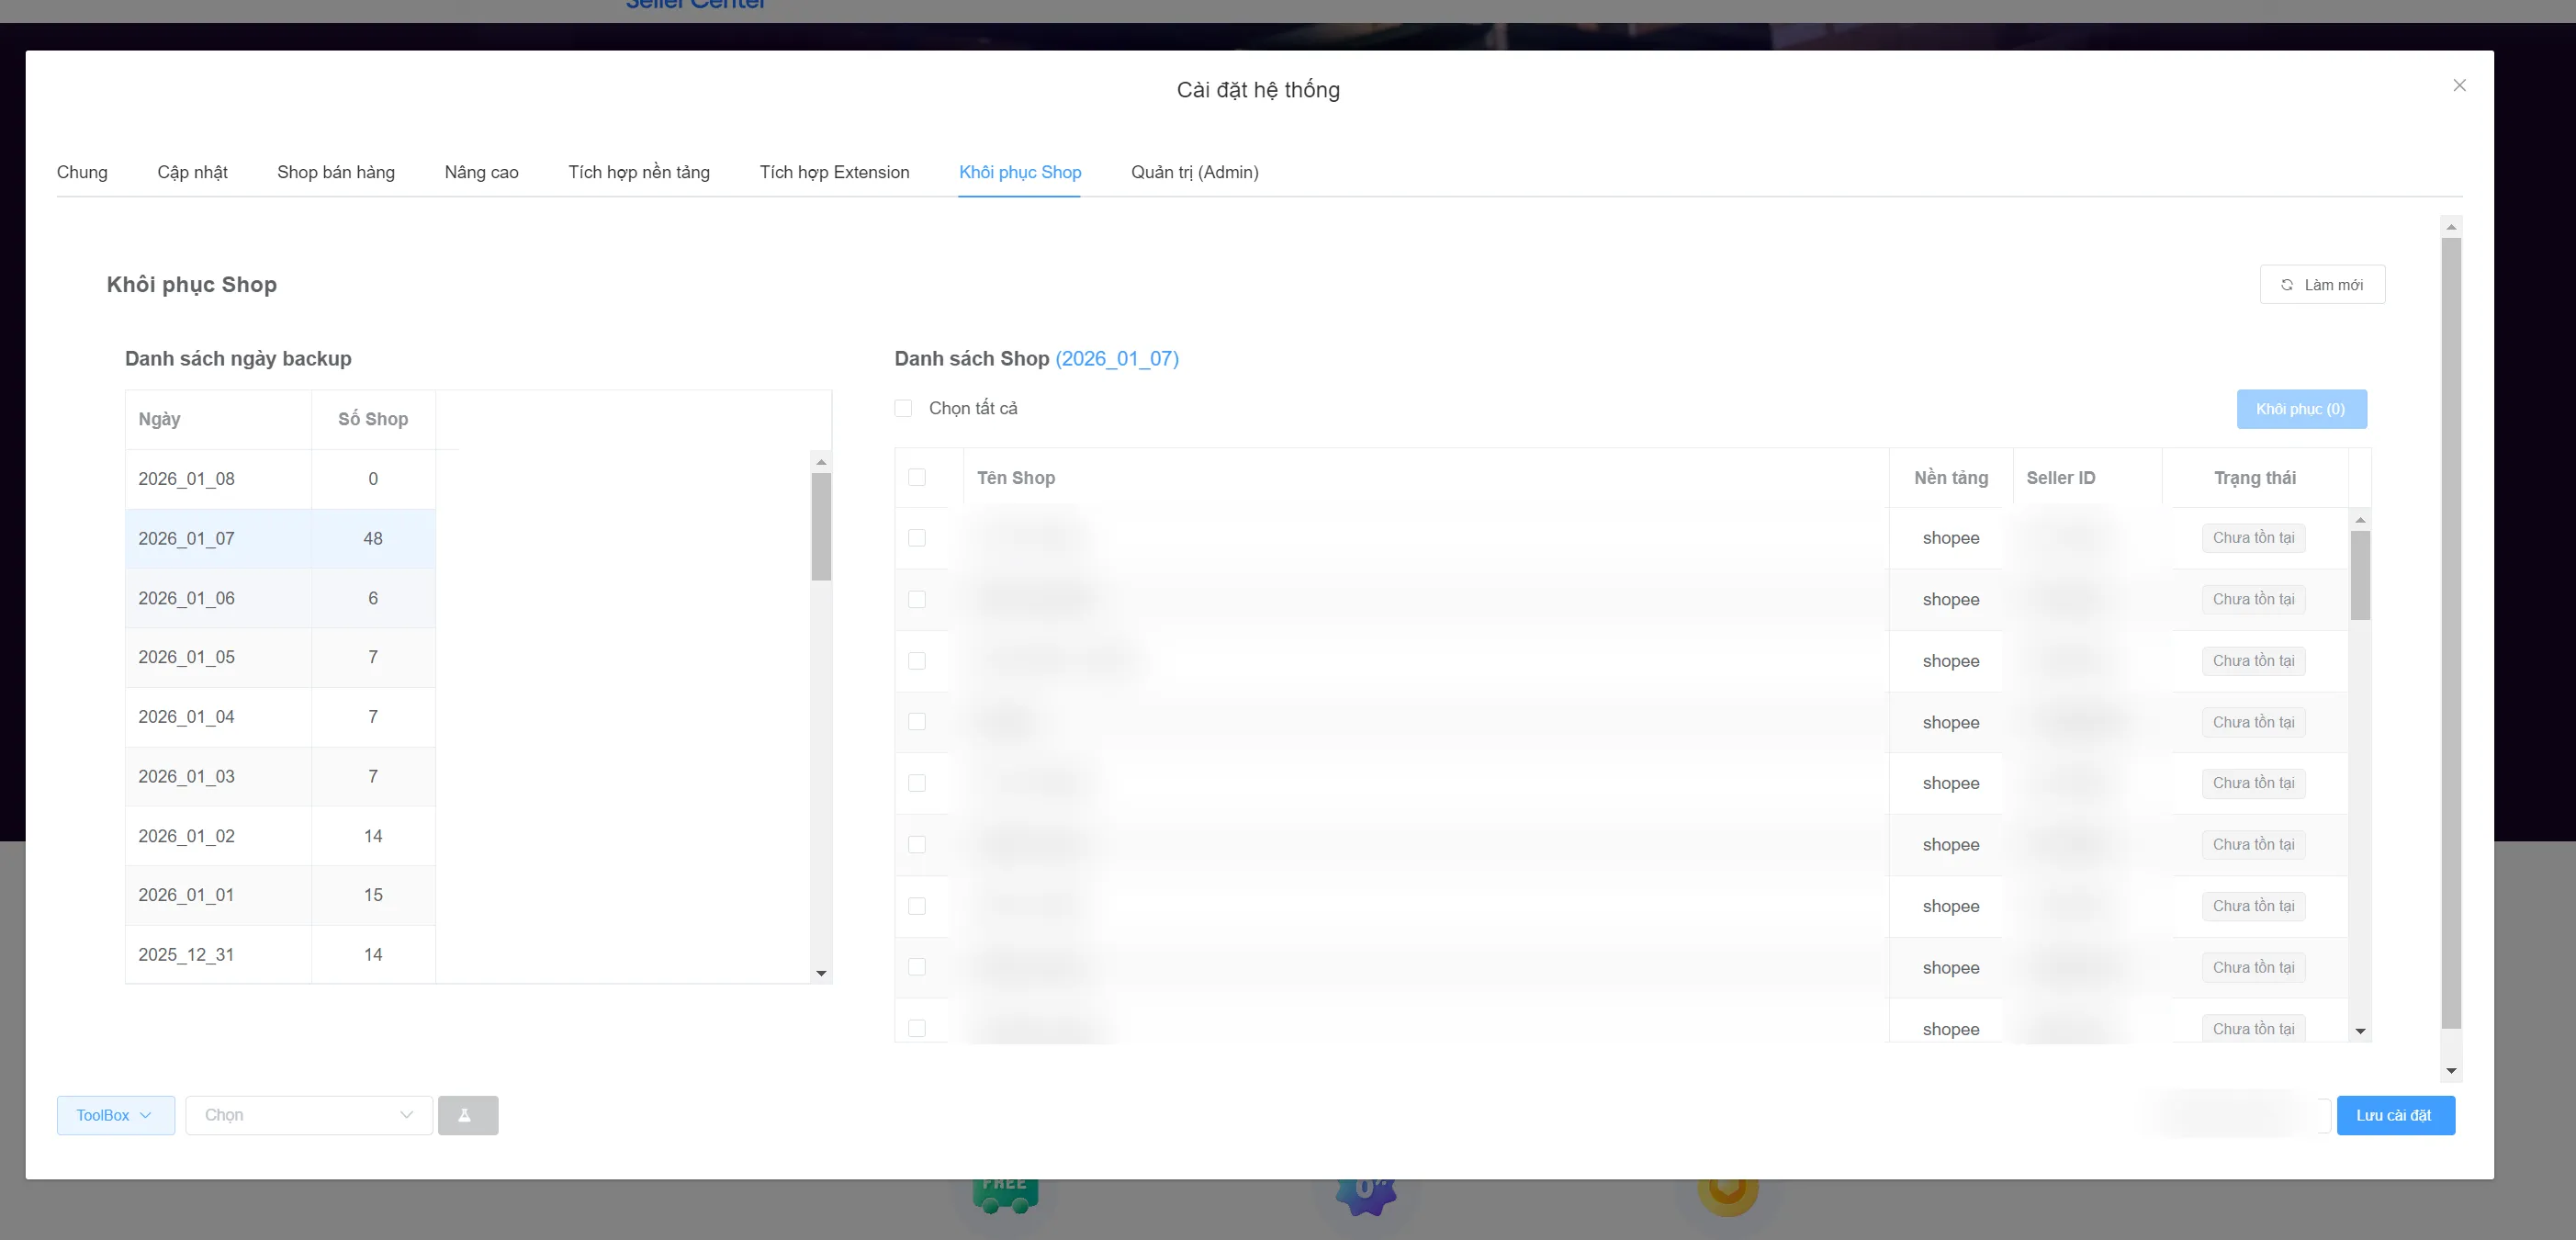Click the flask icon button beside Chọn
The width and height of the screenshot is (2576, 1240).
click(467, 1115)
